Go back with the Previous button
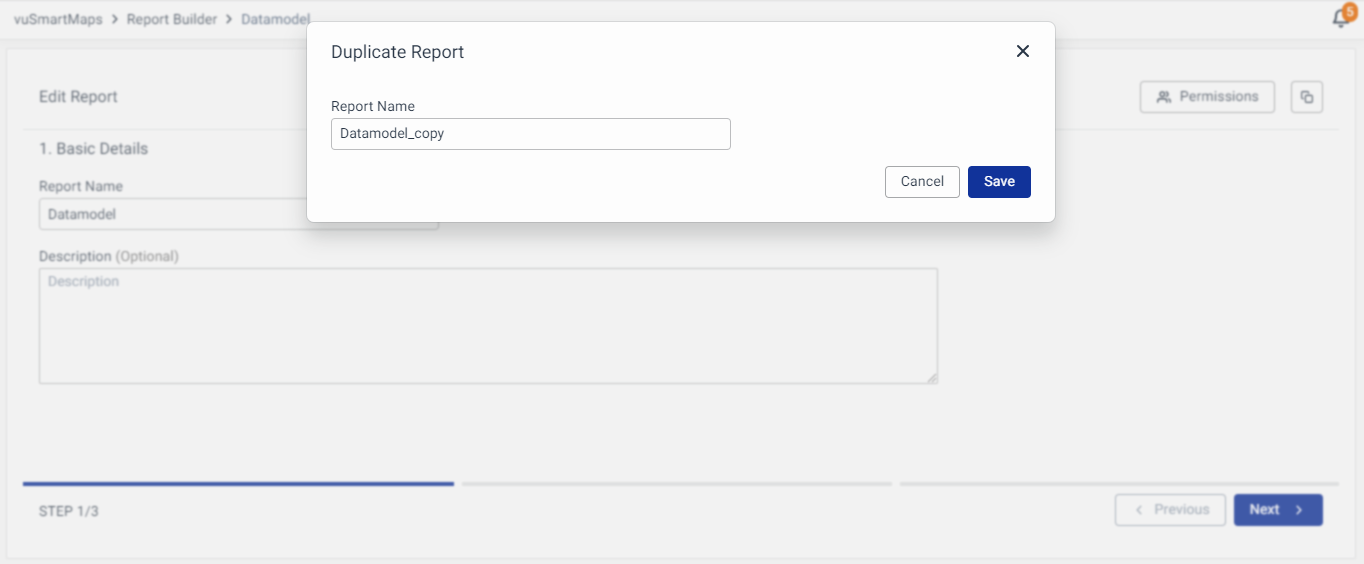The width and height of the screenshot is (1364, 564). tap(1170, 510)
